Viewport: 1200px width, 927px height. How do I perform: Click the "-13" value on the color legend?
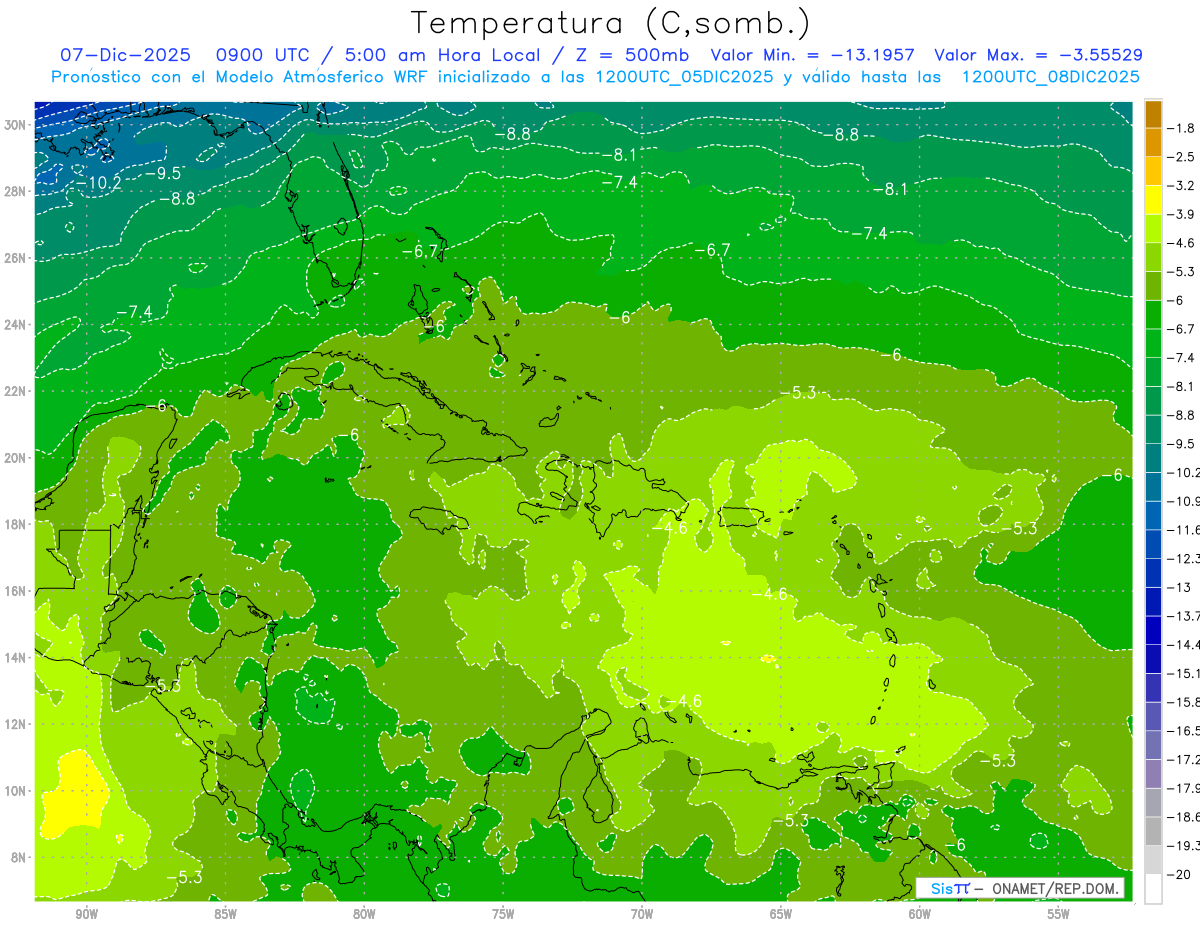click(1180, 587)
